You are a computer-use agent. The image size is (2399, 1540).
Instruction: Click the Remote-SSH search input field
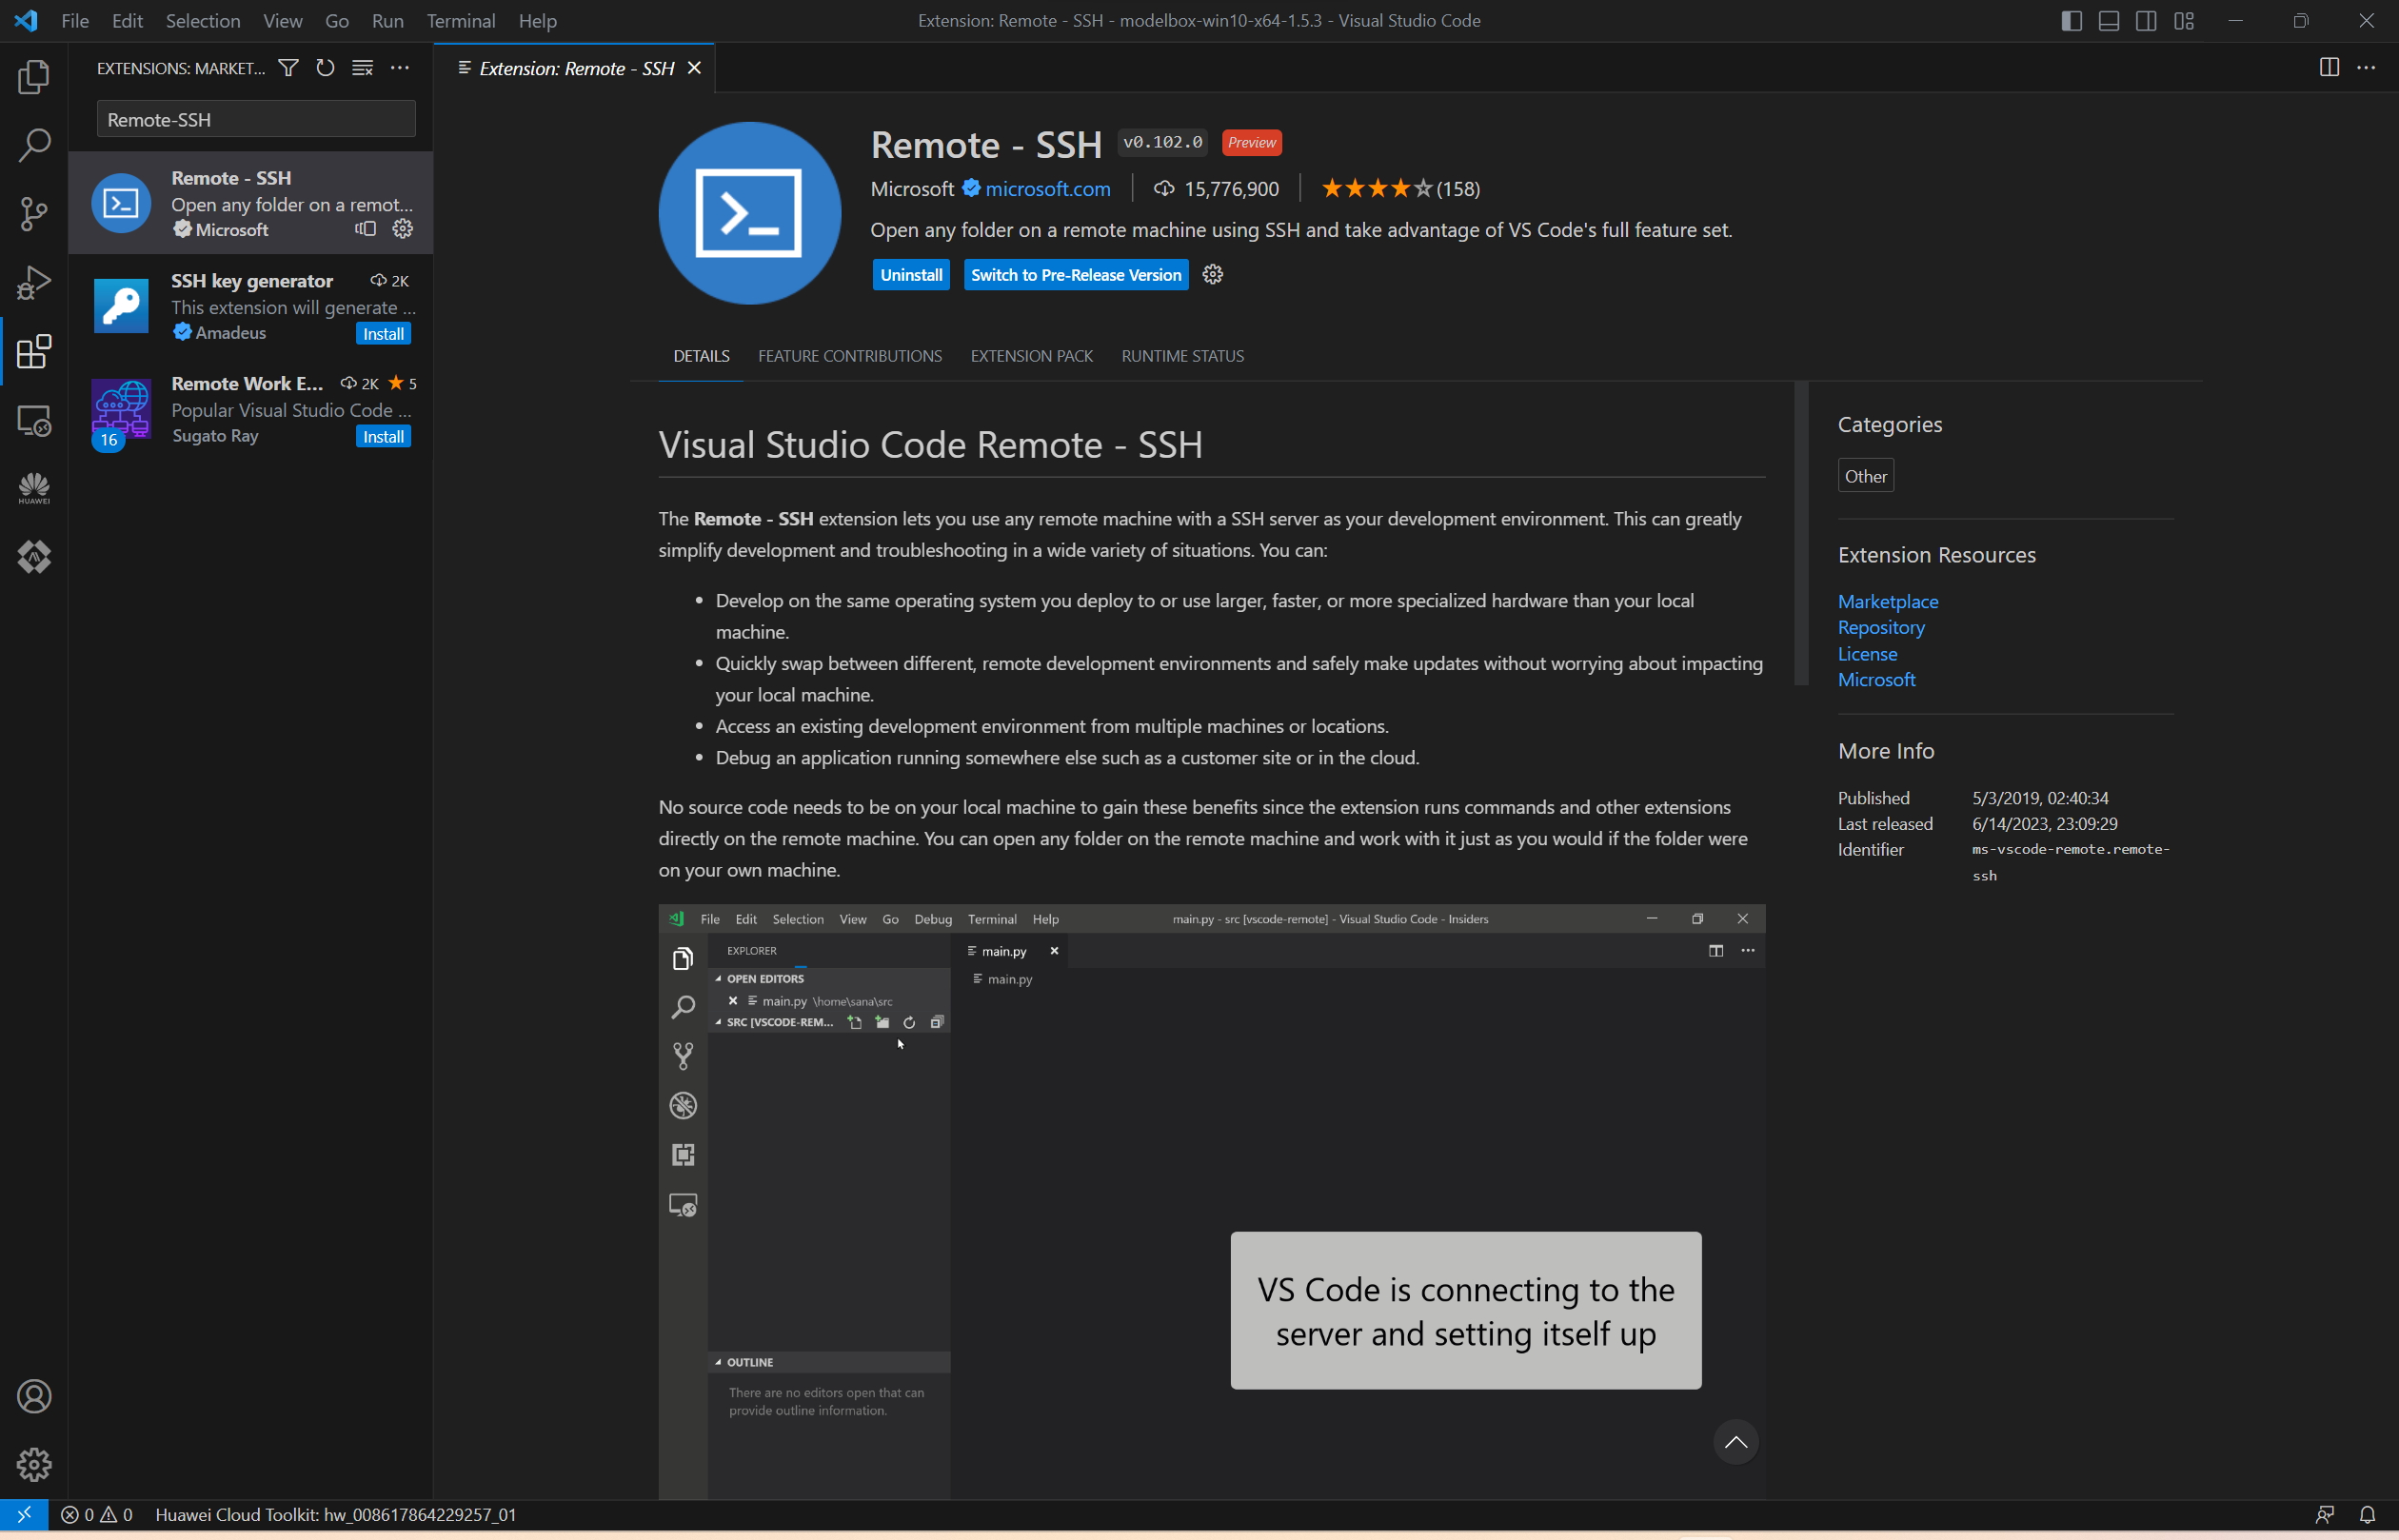256,119
